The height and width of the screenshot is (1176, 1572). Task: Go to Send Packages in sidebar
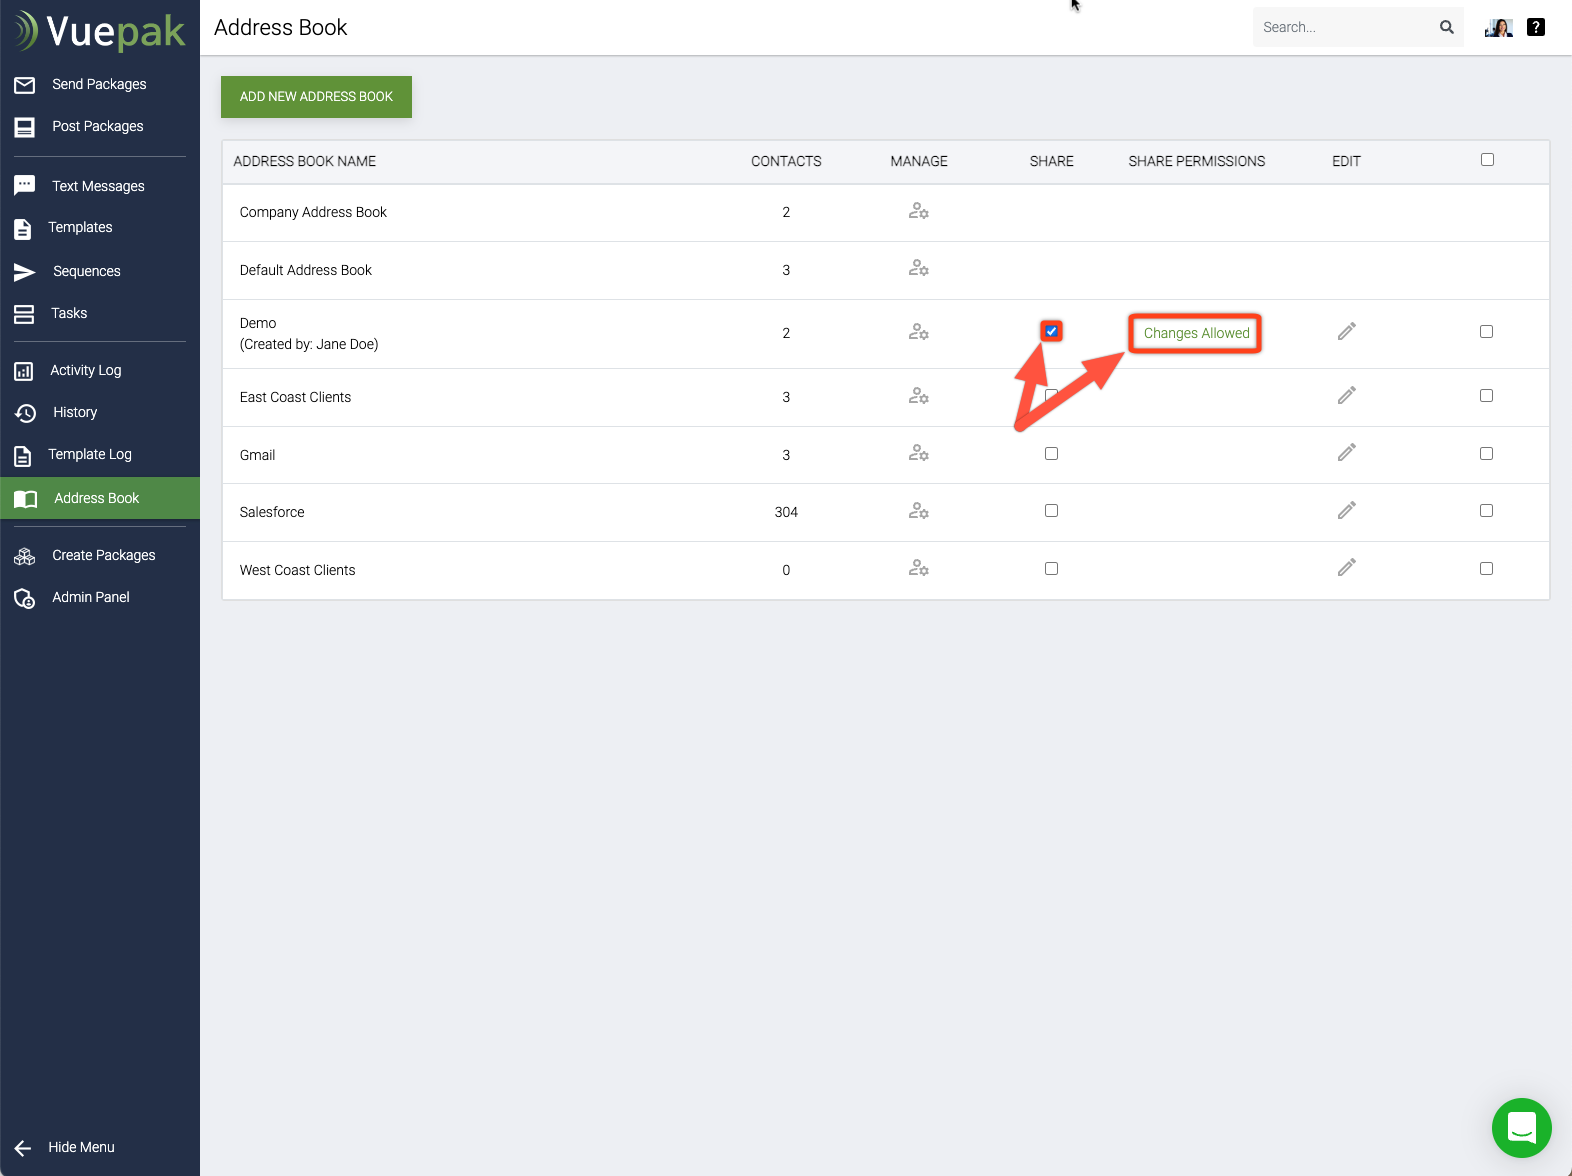click(x=99, y=84)
